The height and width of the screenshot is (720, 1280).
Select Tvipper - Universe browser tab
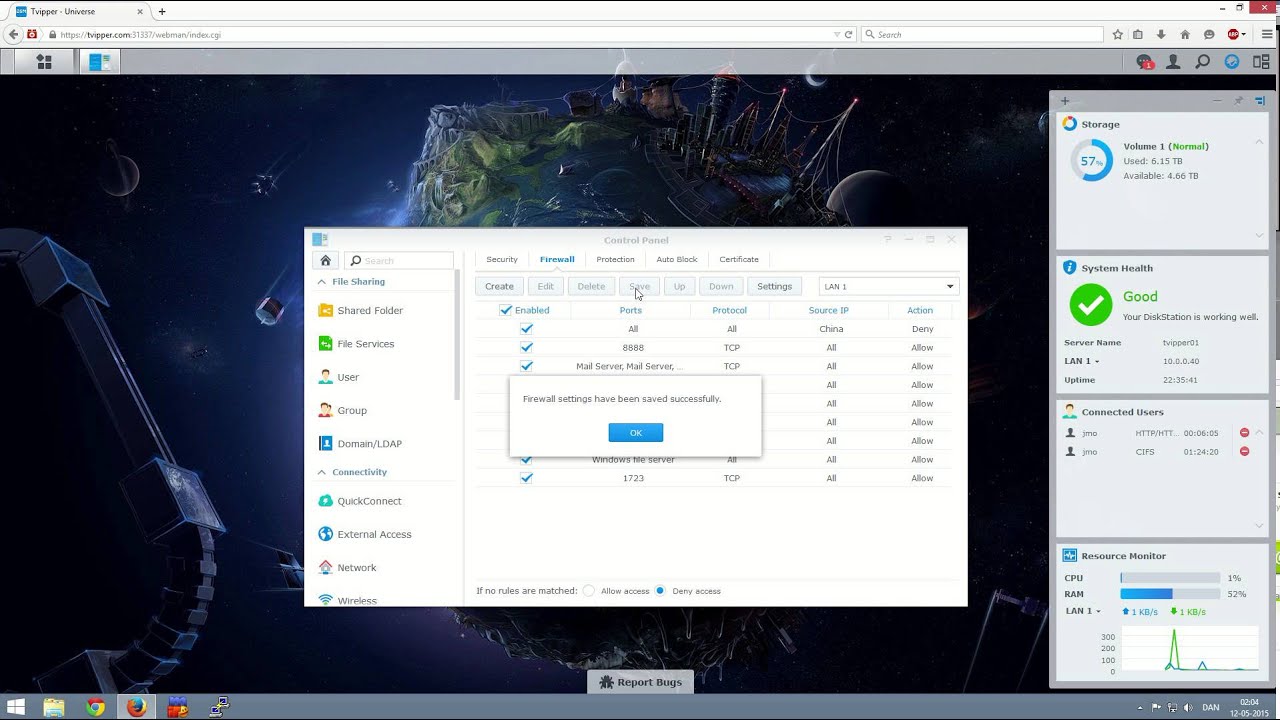click(78, 11)
